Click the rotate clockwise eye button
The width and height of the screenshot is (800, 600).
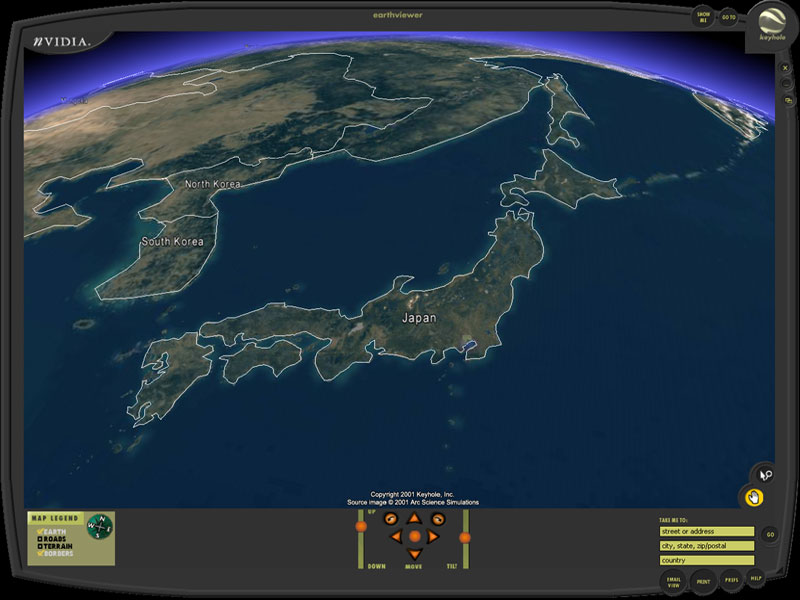tap(437, 519)
